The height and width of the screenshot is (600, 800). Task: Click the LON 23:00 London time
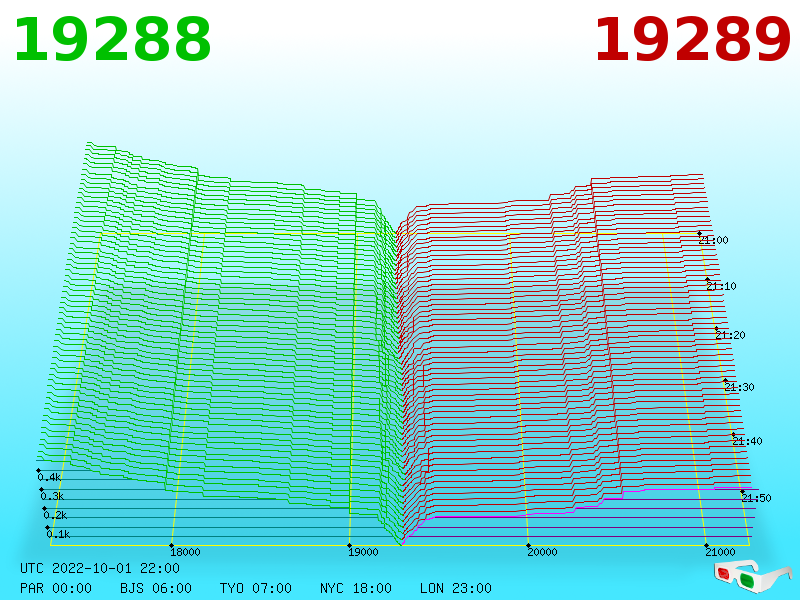456,588
